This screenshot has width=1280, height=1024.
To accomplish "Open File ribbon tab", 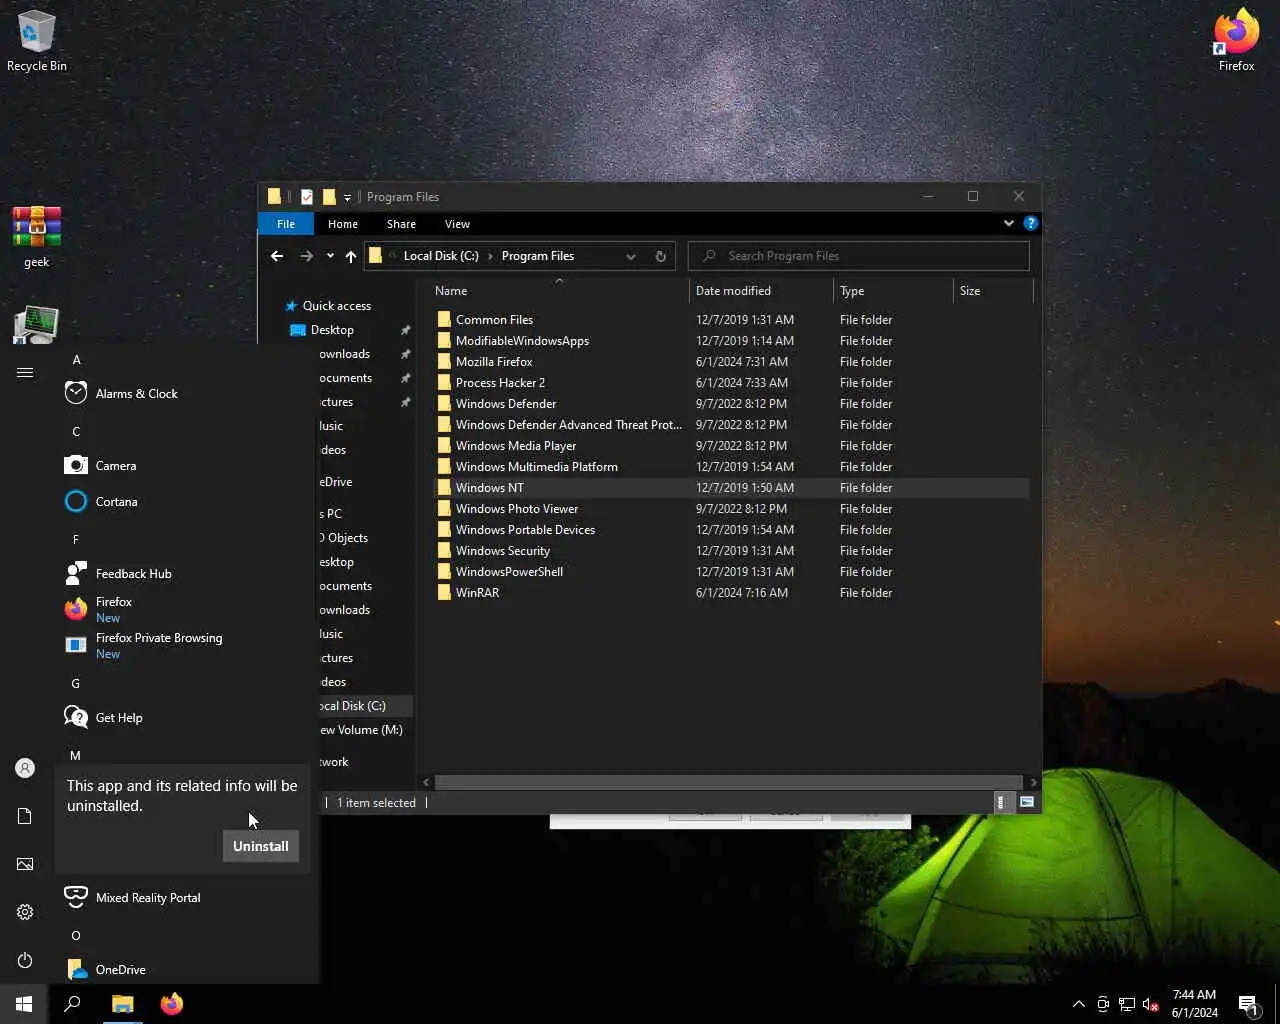I will [286, 224].
